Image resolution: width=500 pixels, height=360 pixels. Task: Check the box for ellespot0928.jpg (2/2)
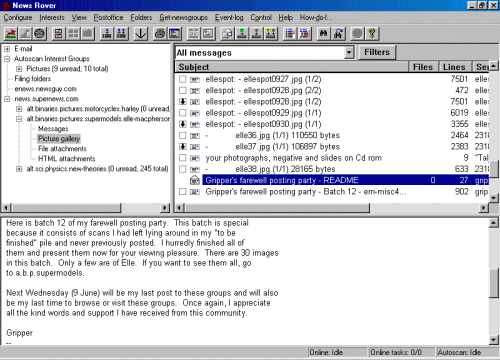[x=182, y=91]
